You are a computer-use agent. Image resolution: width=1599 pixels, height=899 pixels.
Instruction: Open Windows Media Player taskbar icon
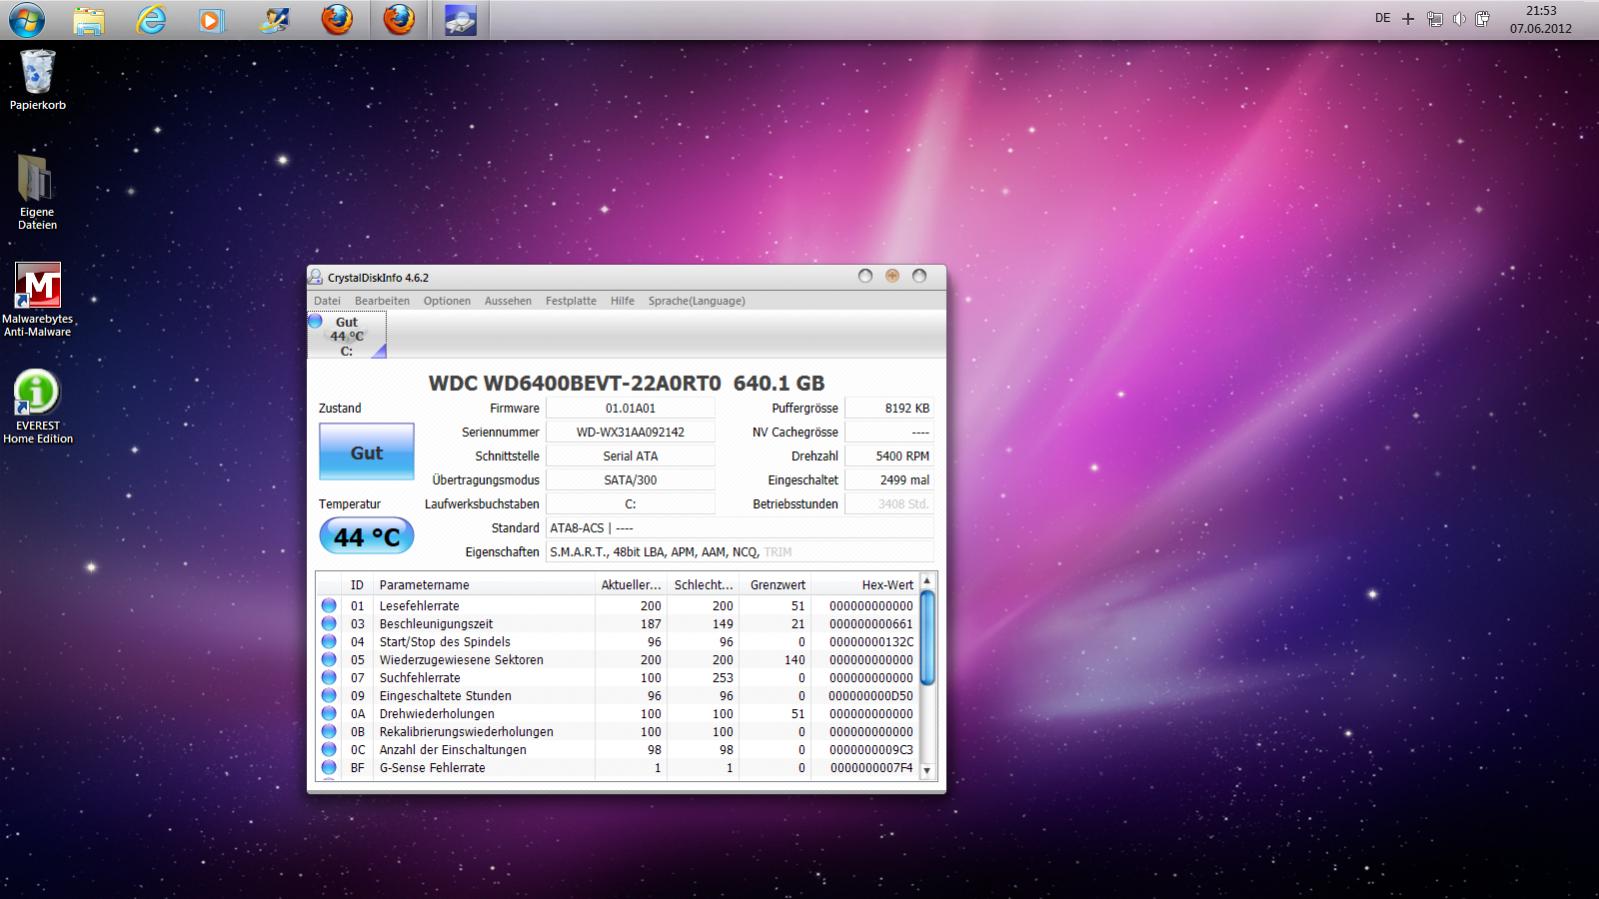tap(212, 20)
